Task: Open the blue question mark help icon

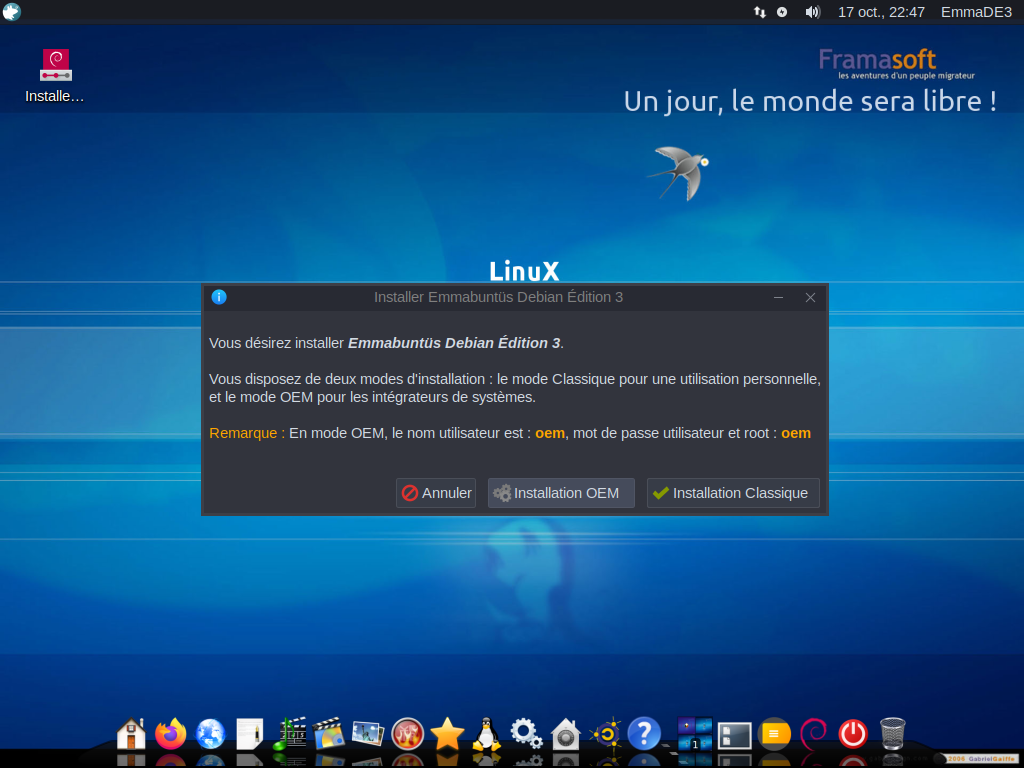Action: (x=644, y=734)
